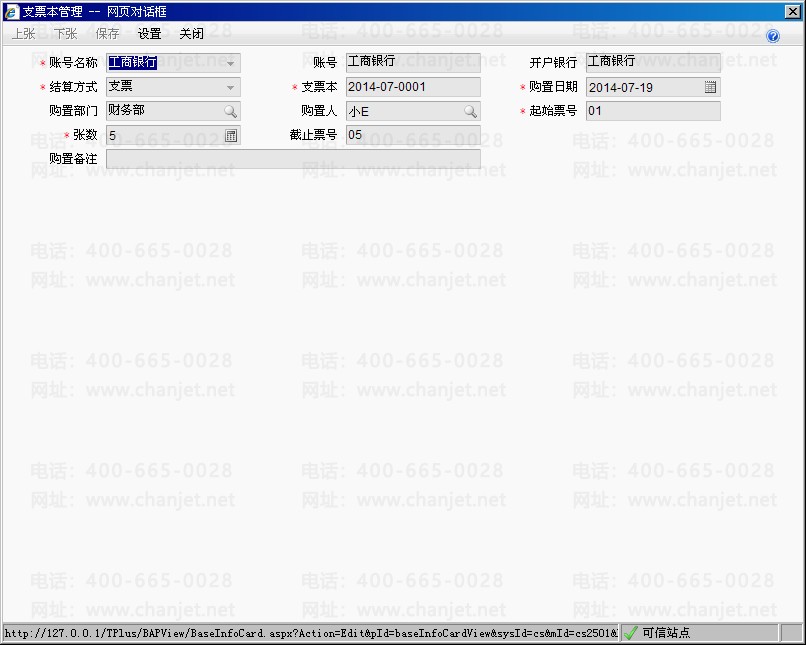Go to next record 下张
806x645 pixels.
[65, 34]
